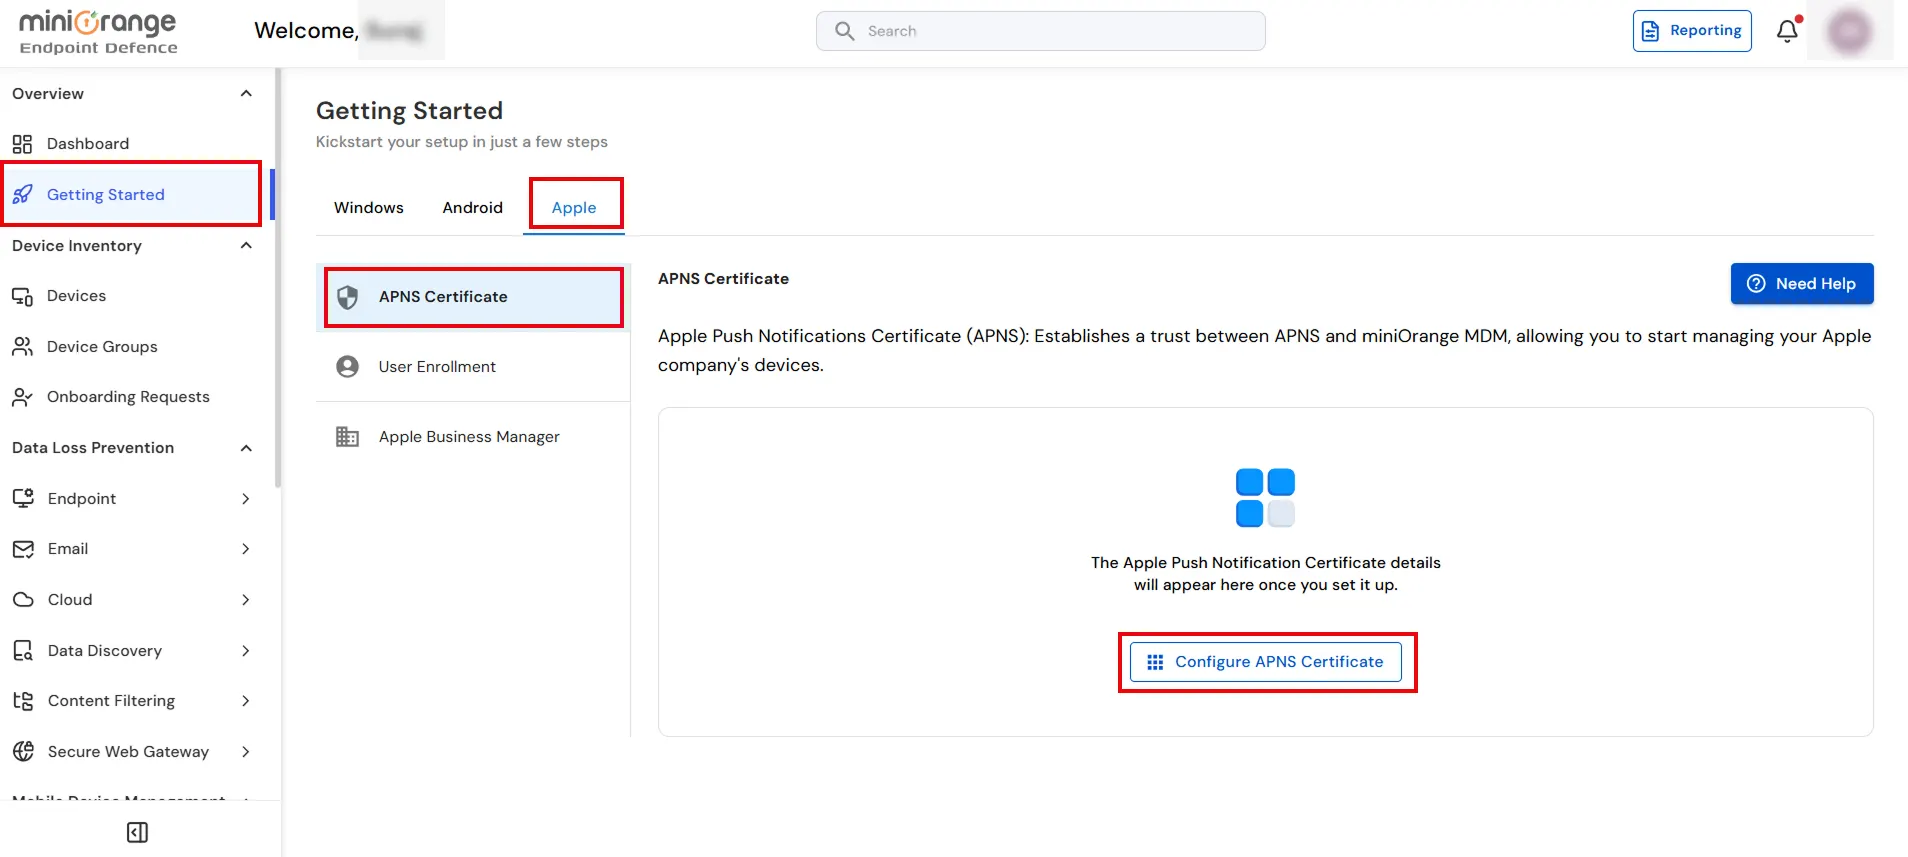
Task: Open User Enrollment step
Action: pos(473,367)
